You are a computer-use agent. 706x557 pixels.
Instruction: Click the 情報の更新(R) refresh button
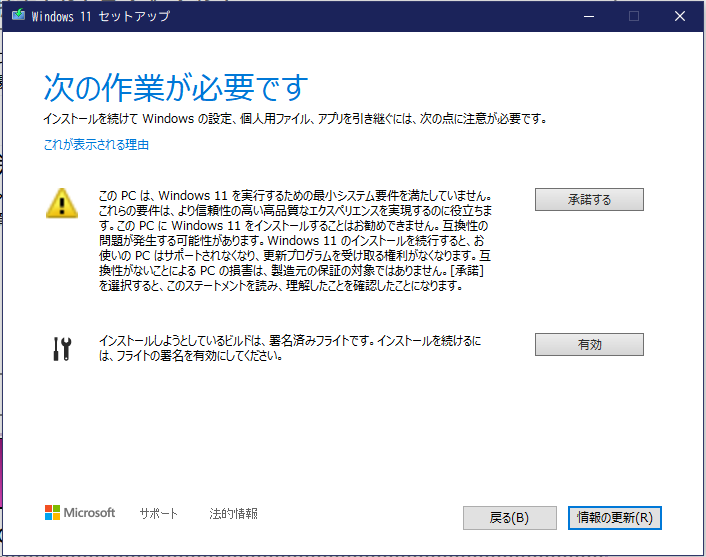tap(615, 518)
